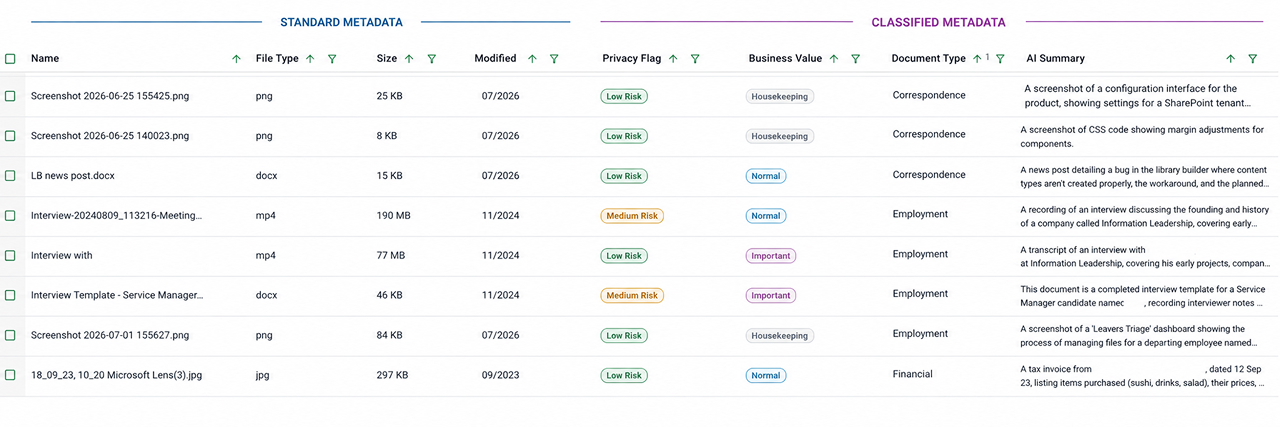Click the Business Value filter funnel
This screenshot has height=428, width=1280.
(856, 59)
